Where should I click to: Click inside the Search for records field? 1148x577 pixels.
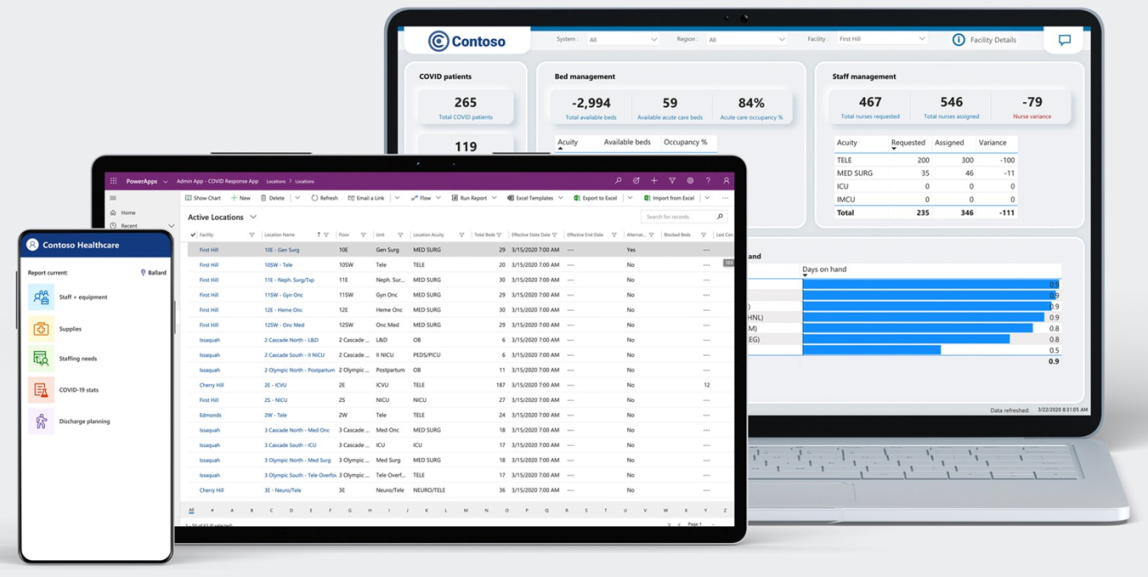[x=668, y=216]
